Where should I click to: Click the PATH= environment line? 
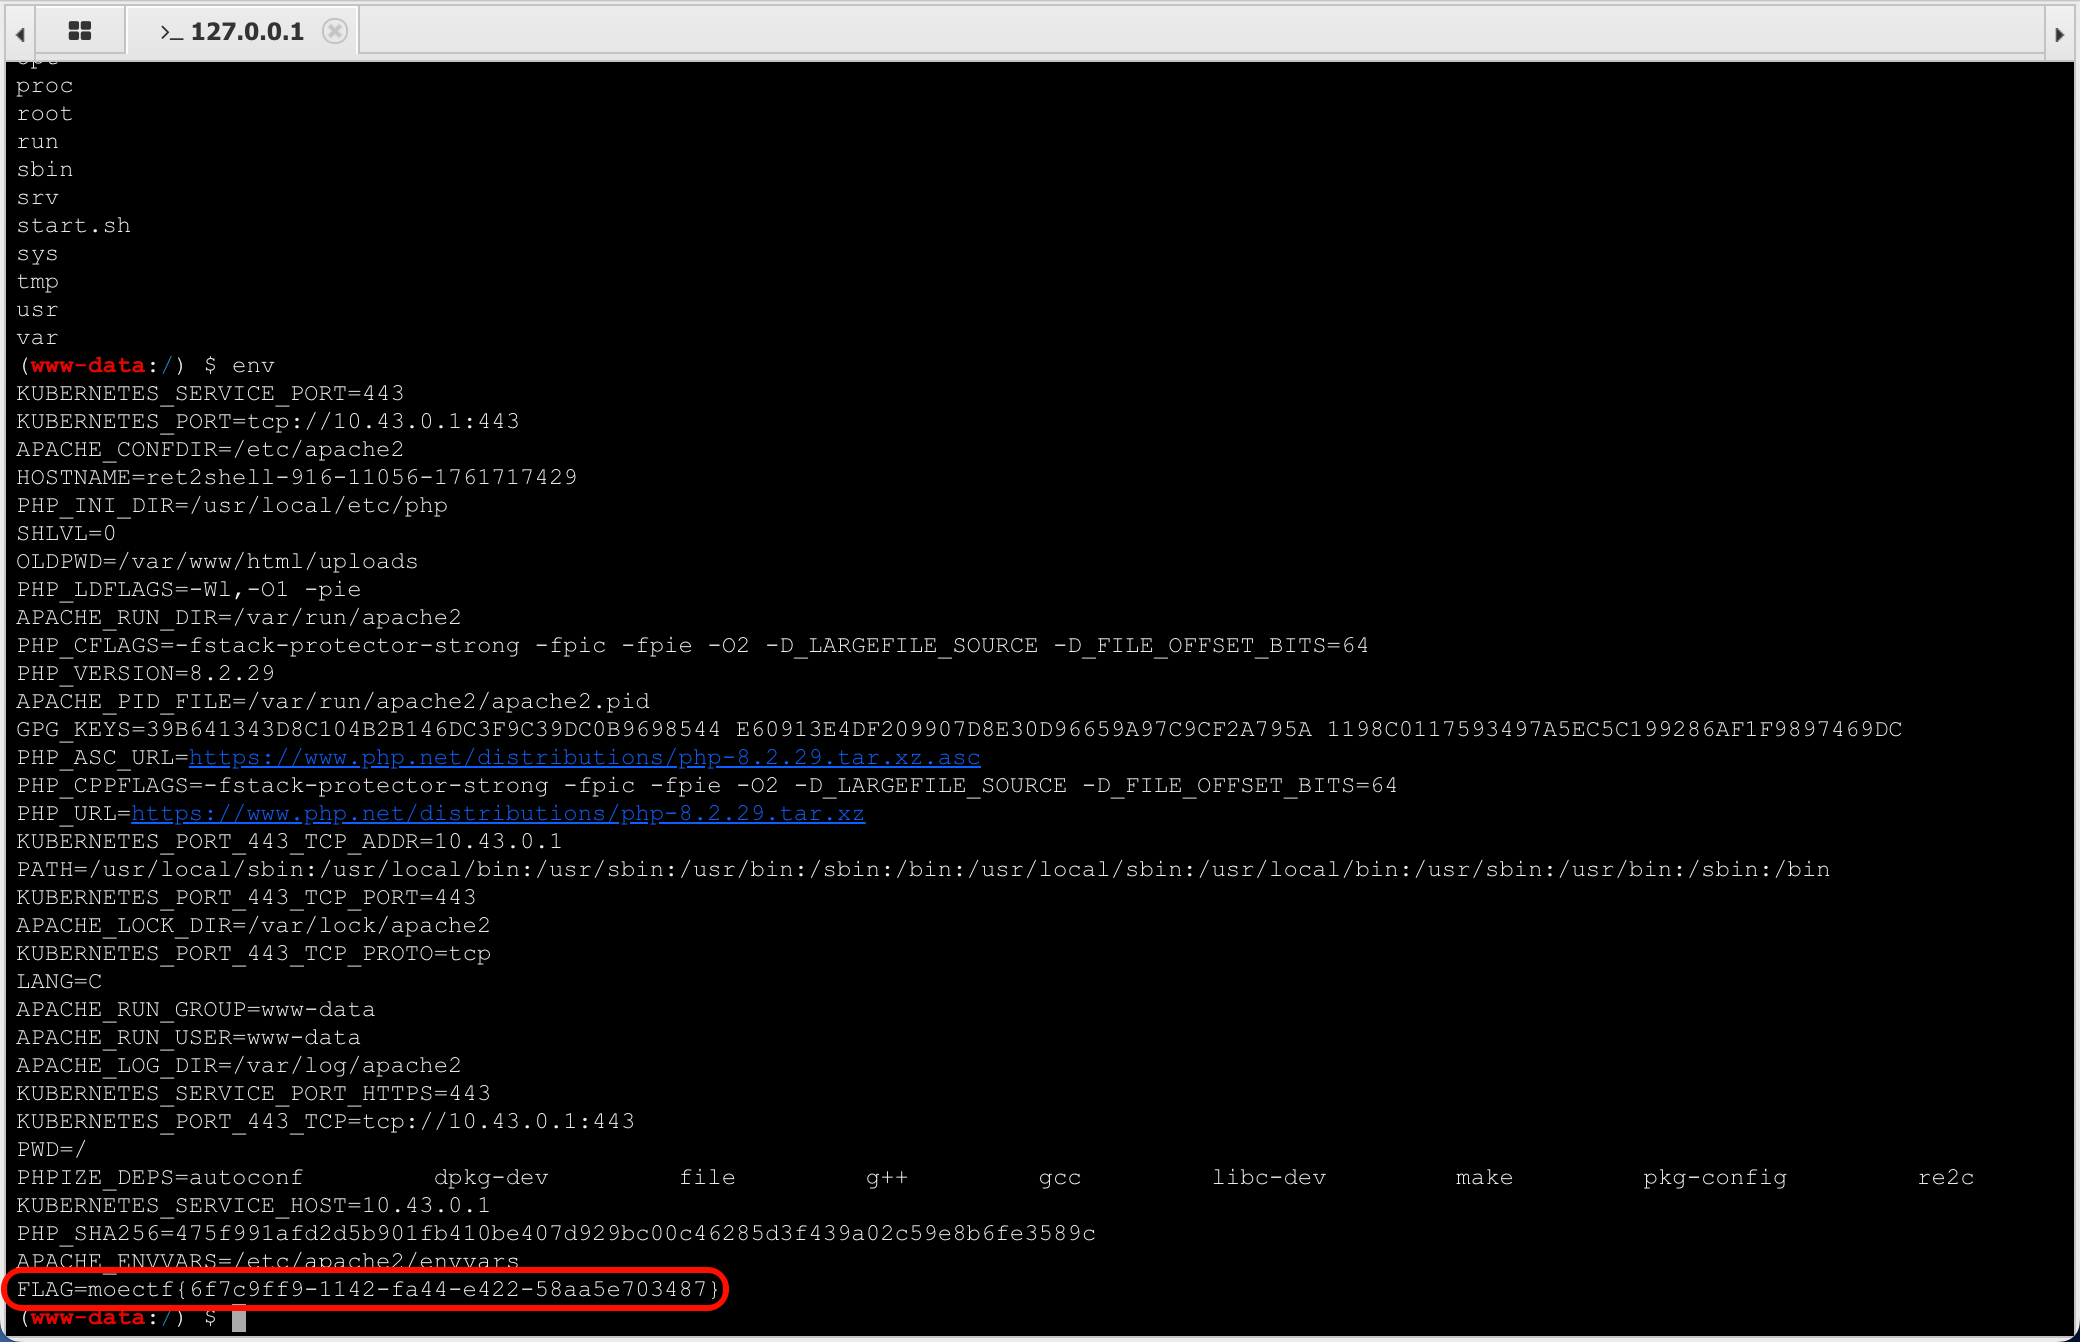click(x=922, y=869)
